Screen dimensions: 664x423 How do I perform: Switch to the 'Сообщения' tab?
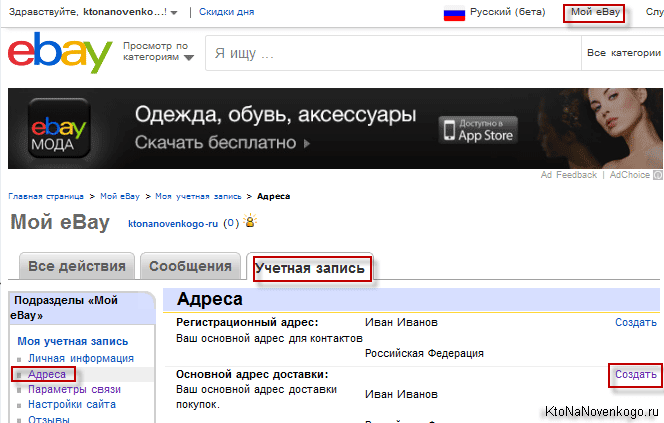point(190,266)
